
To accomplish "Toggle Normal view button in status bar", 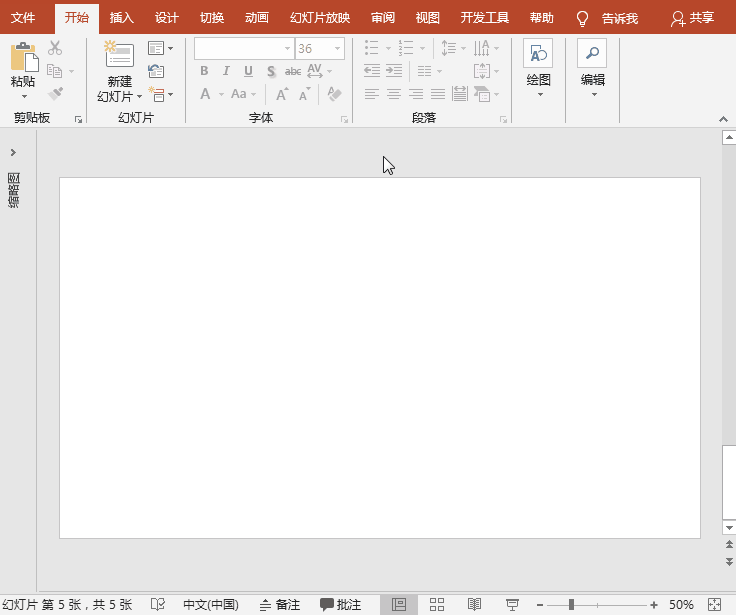I will (398, 604).
